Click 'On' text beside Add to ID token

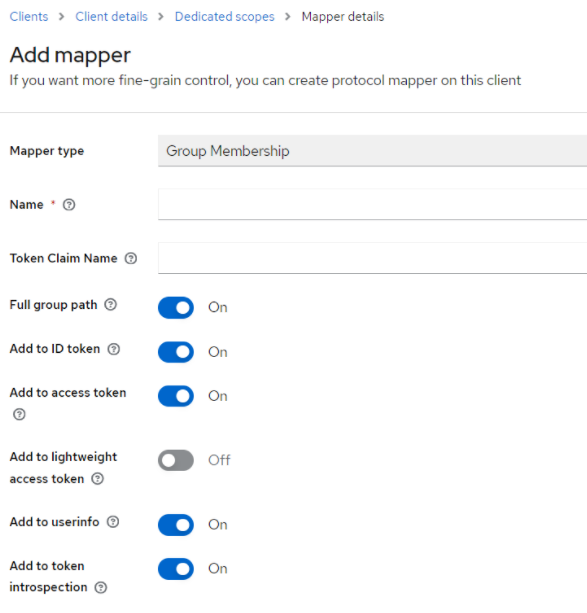[x=218, y=352]
